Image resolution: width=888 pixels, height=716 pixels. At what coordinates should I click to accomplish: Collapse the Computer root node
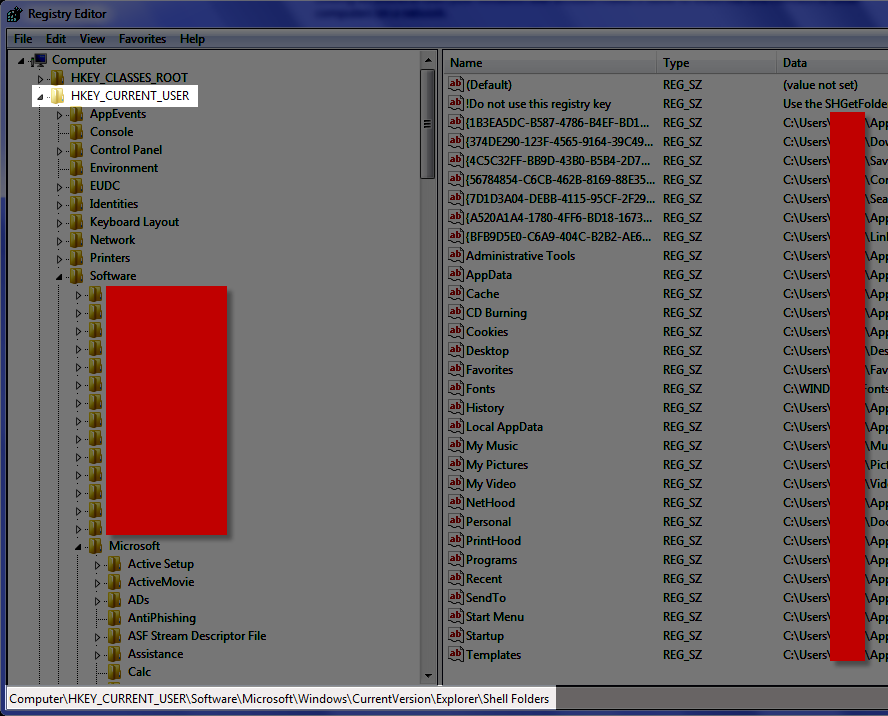tap(22, 61)
